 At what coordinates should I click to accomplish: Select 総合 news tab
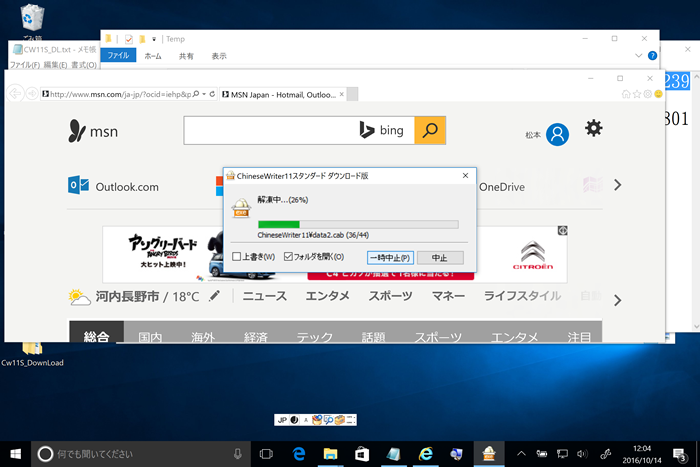tap(96, 333)
